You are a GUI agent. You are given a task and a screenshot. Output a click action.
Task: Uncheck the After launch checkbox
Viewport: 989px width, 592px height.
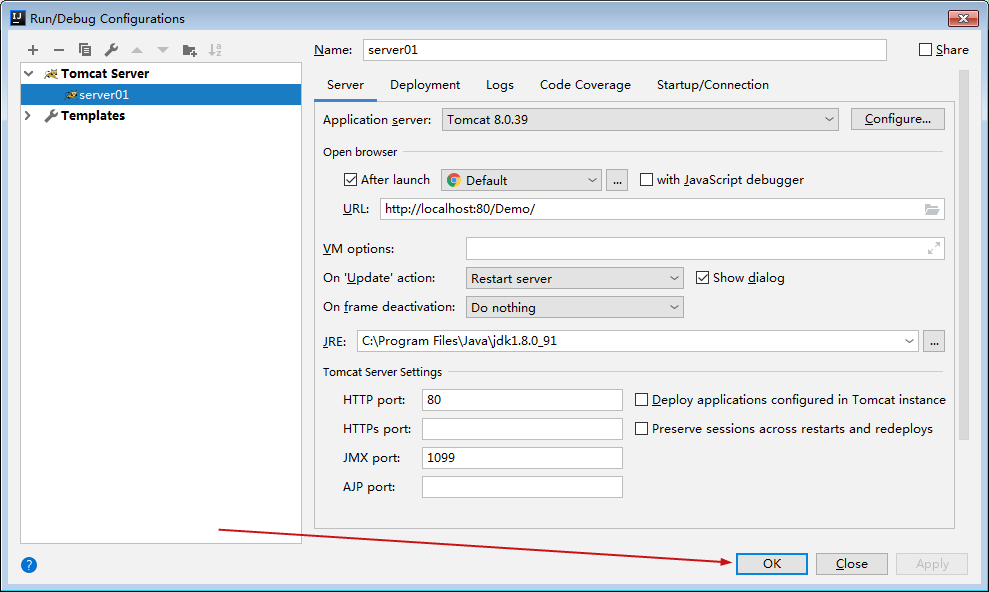pyautogui.click(x=350, y=180)
